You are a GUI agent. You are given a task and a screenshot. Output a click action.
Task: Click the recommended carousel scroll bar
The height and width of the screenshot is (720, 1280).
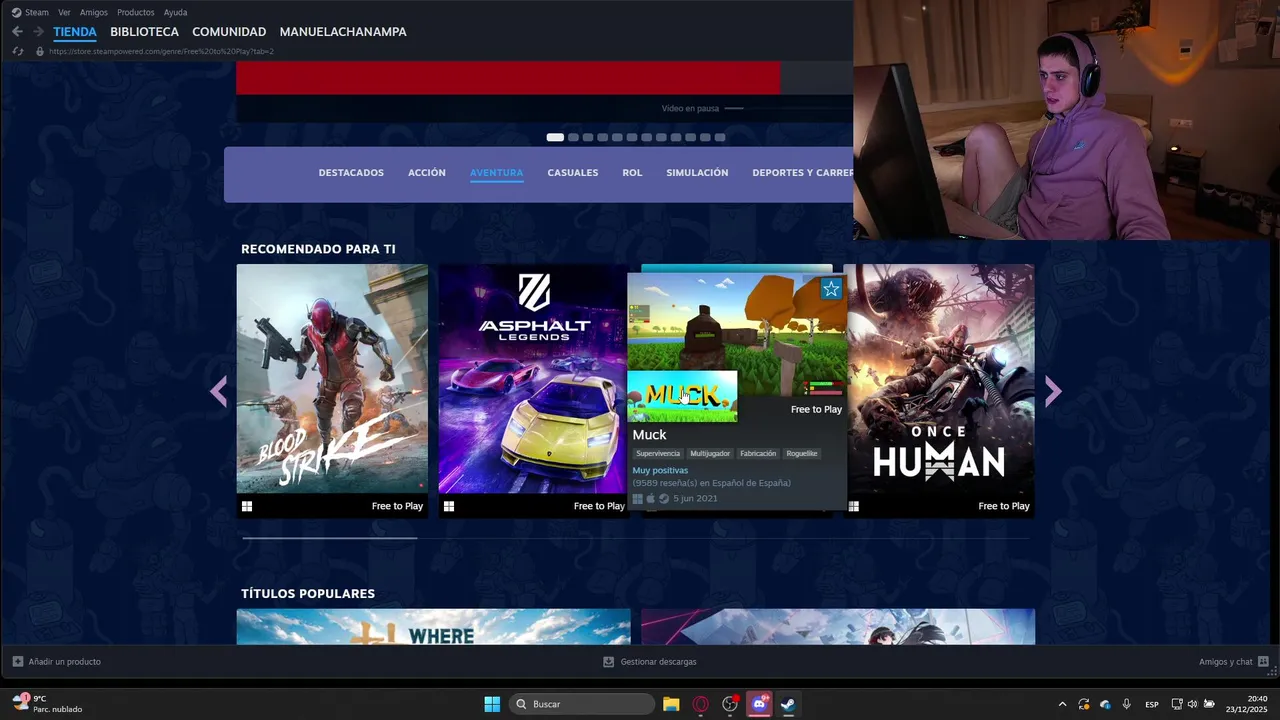(330, 538)
